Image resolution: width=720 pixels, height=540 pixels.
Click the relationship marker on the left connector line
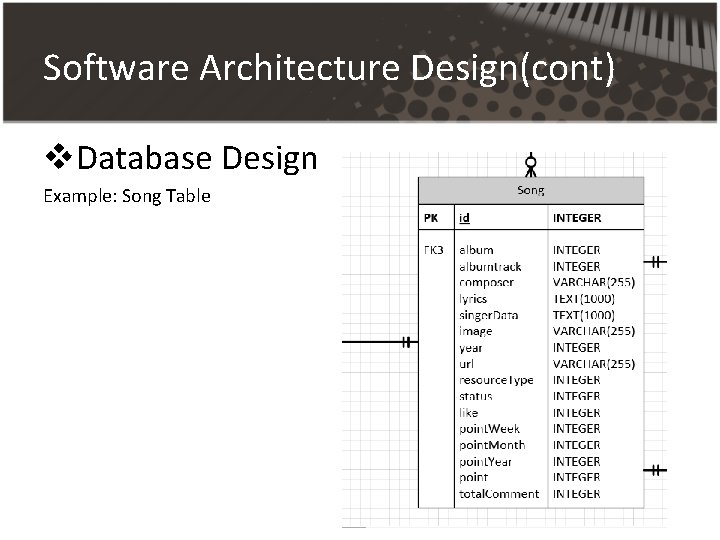(x=406, y=342)
